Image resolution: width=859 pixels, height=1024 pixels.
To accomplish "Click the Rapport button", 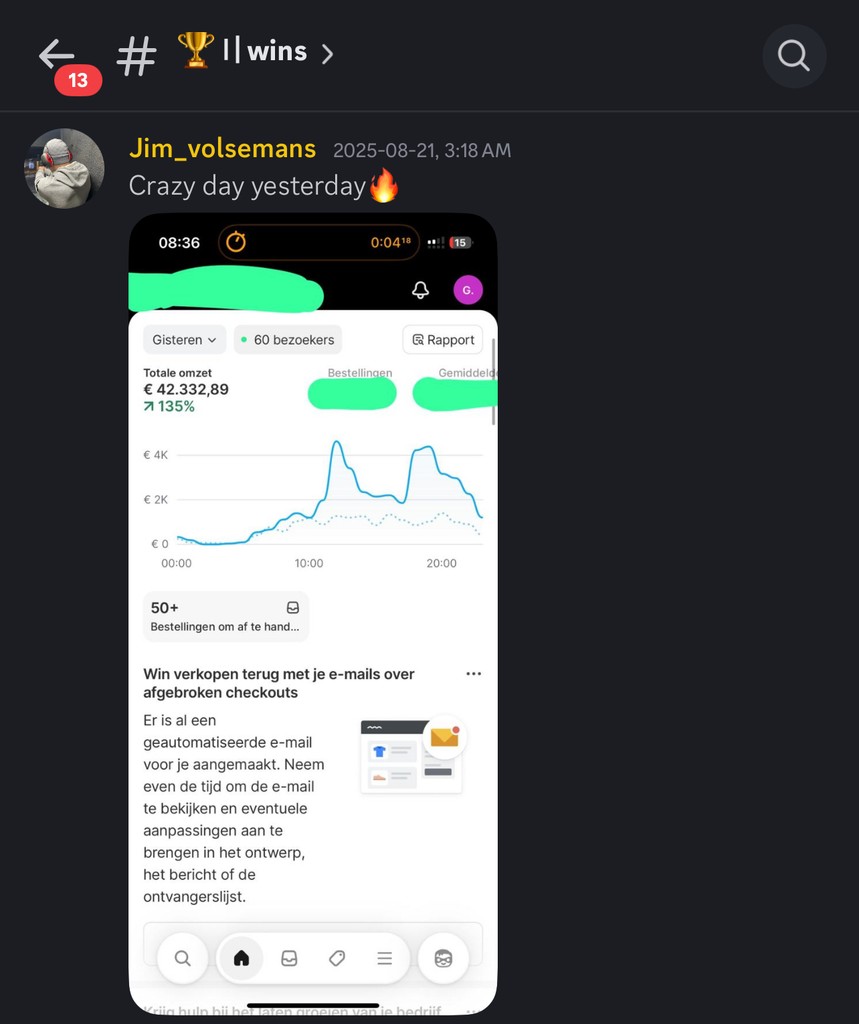I will tap(443, 340).
